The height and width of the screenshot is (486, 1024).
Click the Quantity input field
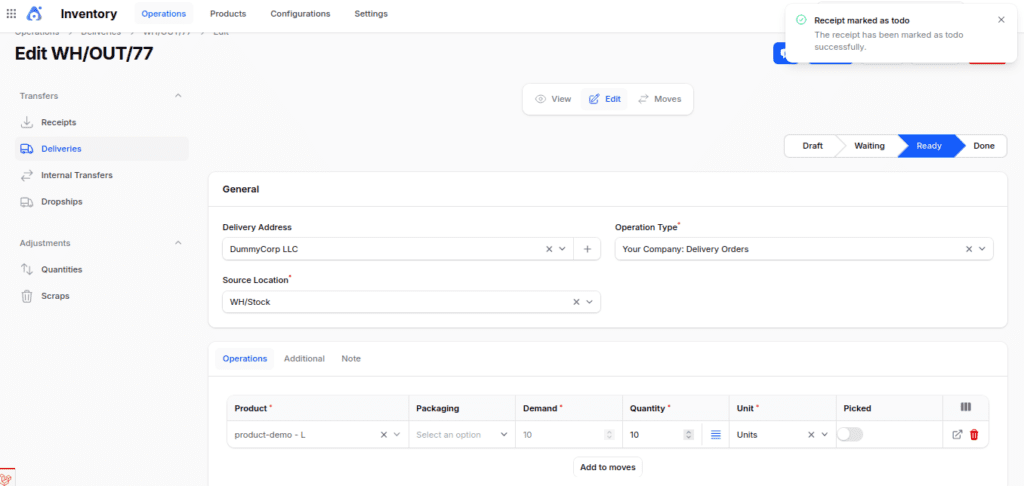tap(656, 434)
